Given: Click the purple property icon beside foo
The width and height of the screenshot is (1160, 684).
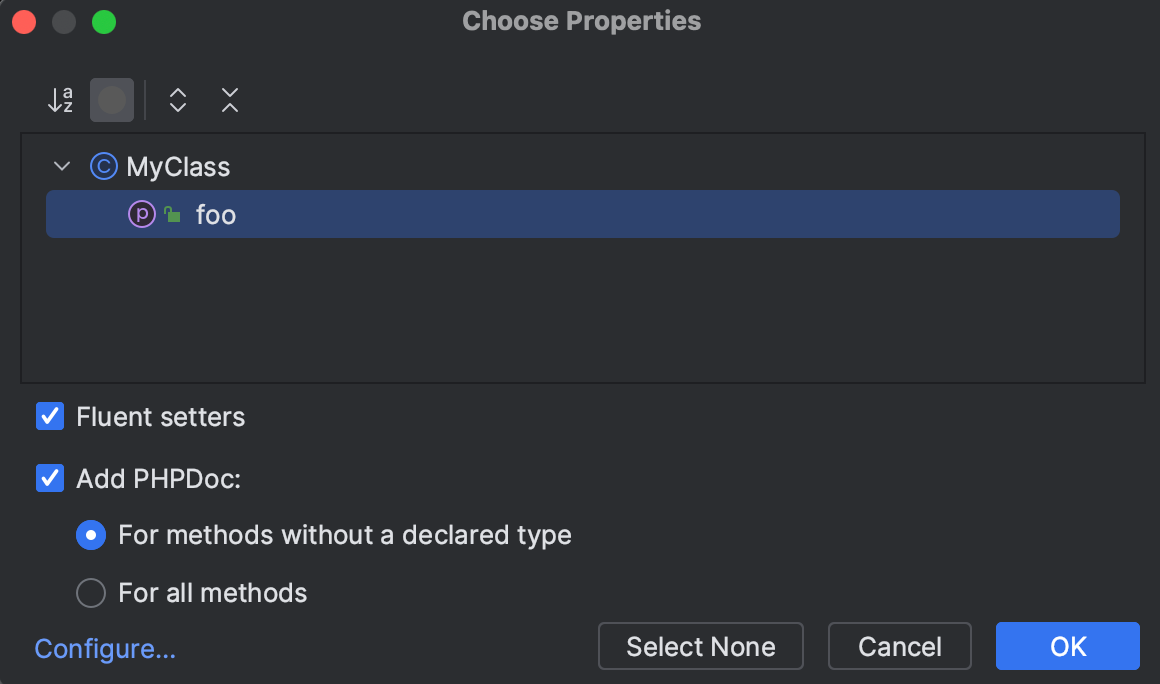Looking at the screenshot, I should (x=141, y=214).
